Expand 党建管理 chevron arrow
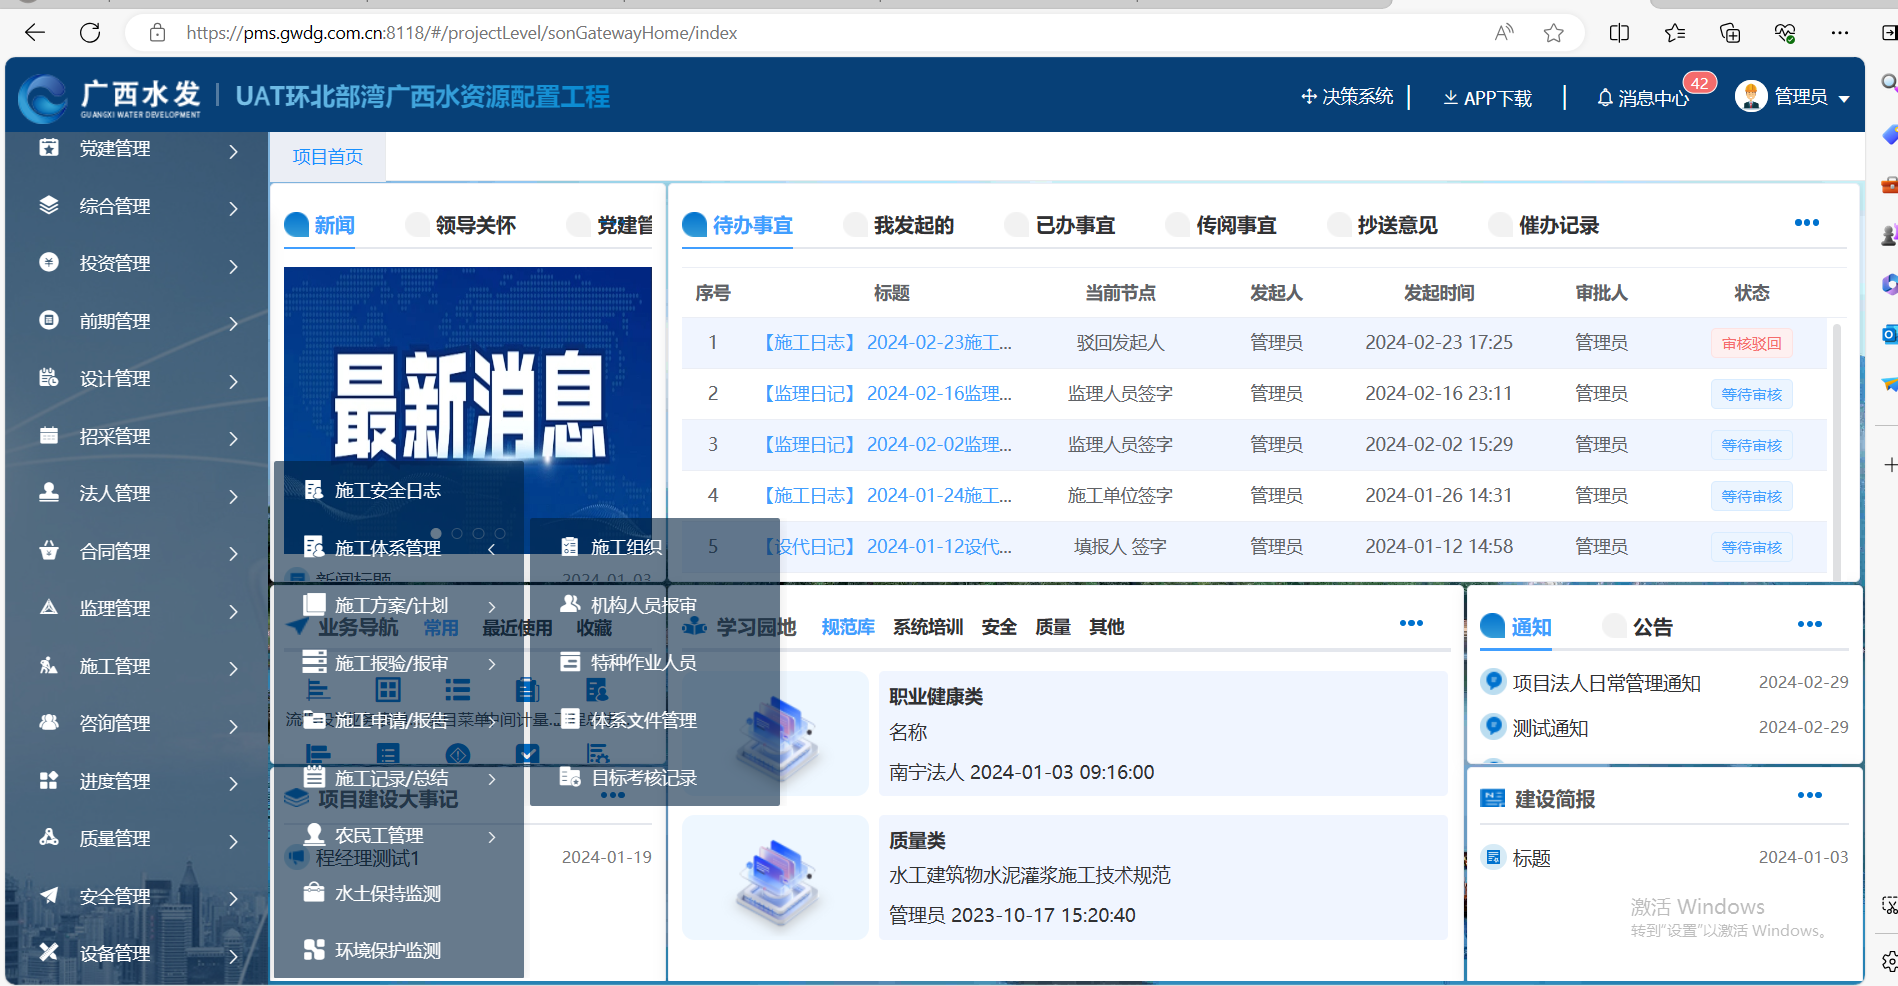Viewport: 1898px width, 986px height. point(233,151)
